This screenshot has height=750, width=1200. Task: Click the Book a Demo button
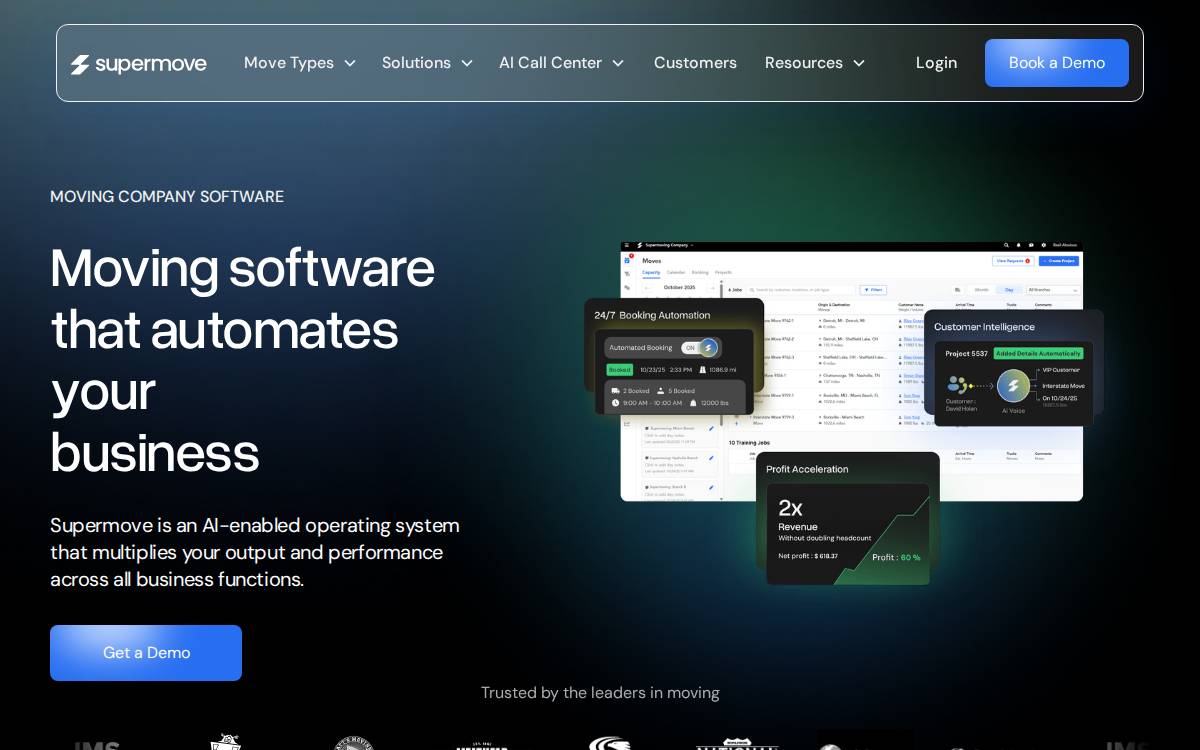[x=1057, y=63]
